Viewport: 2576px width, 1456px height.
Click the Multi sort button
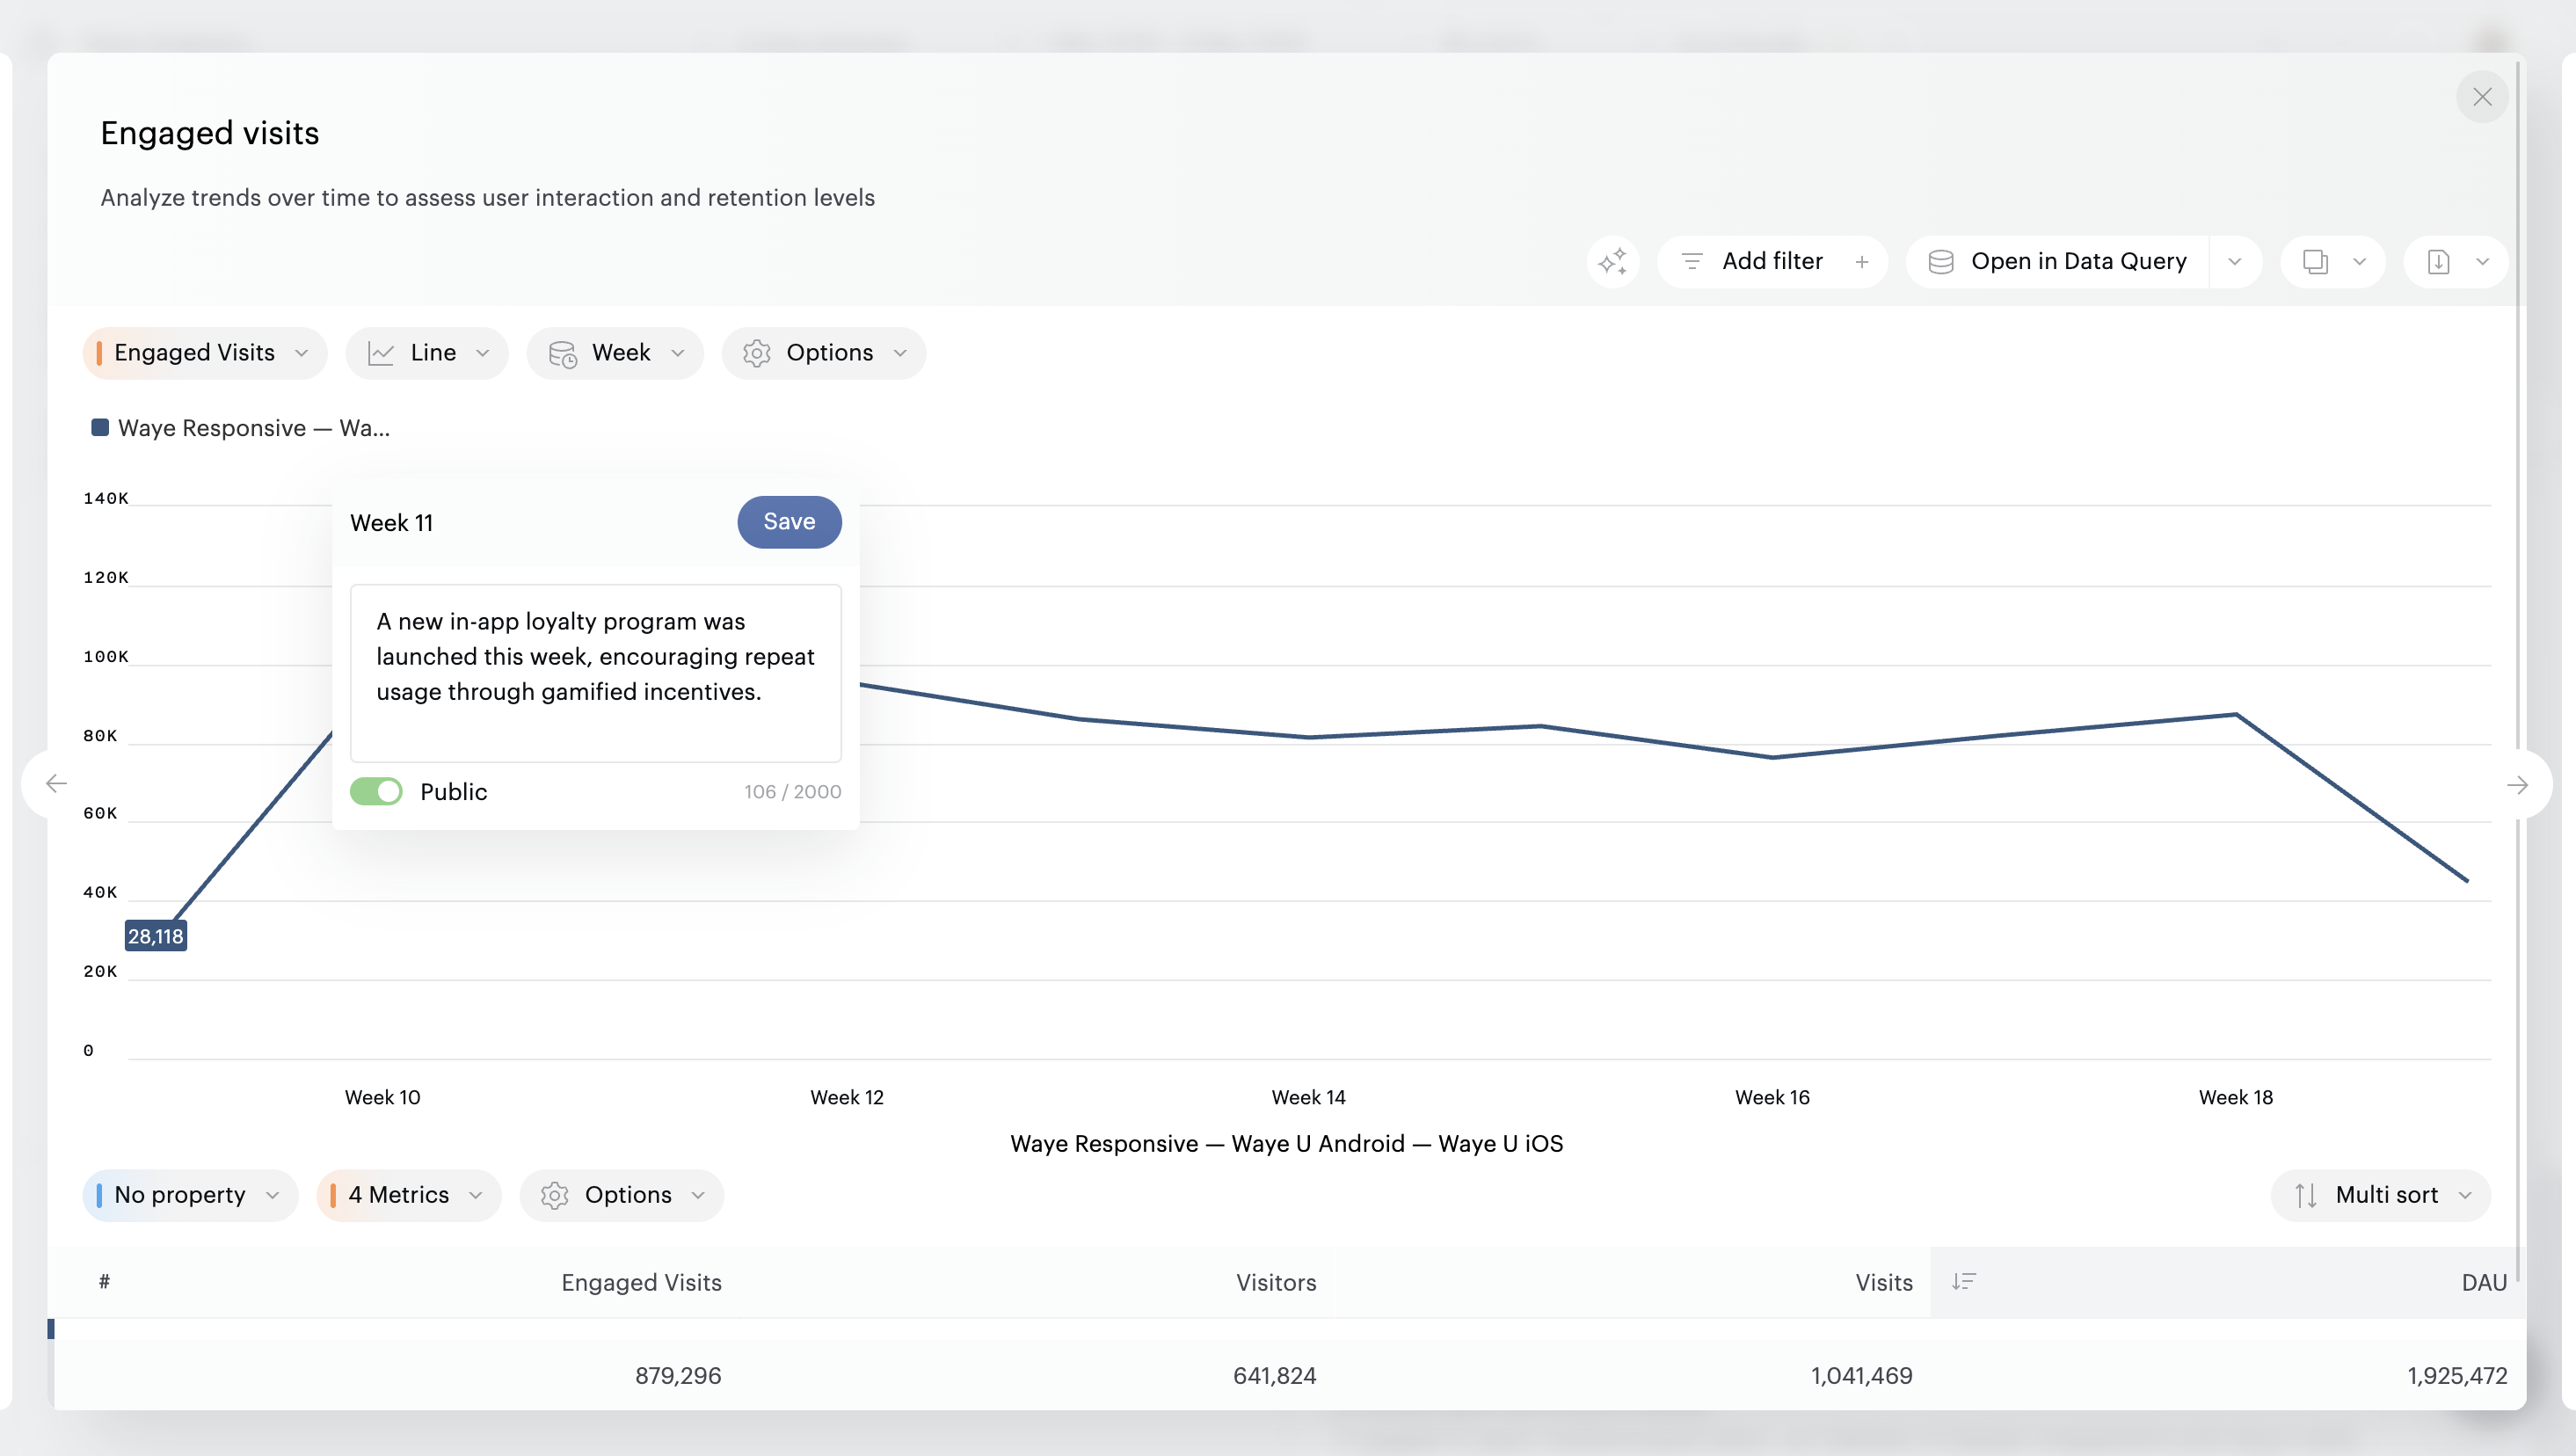point(2381,1195)
